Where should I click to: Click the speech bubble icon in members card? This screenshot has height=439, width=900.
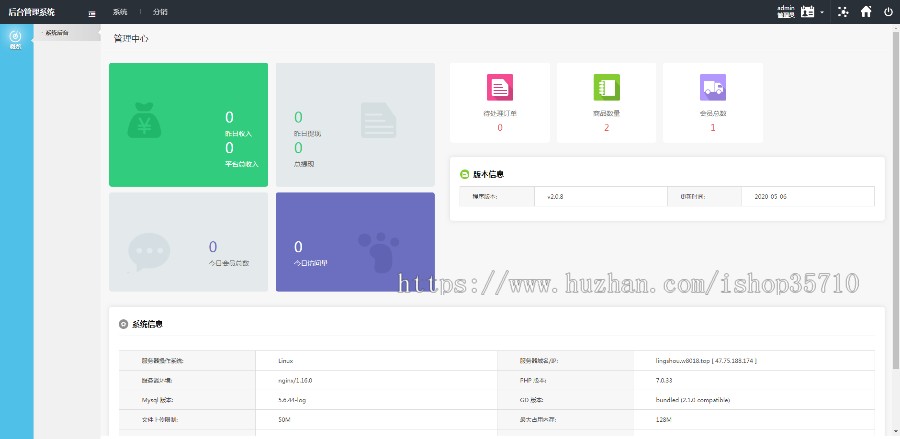pyautogui.click(x=149, y=252)
